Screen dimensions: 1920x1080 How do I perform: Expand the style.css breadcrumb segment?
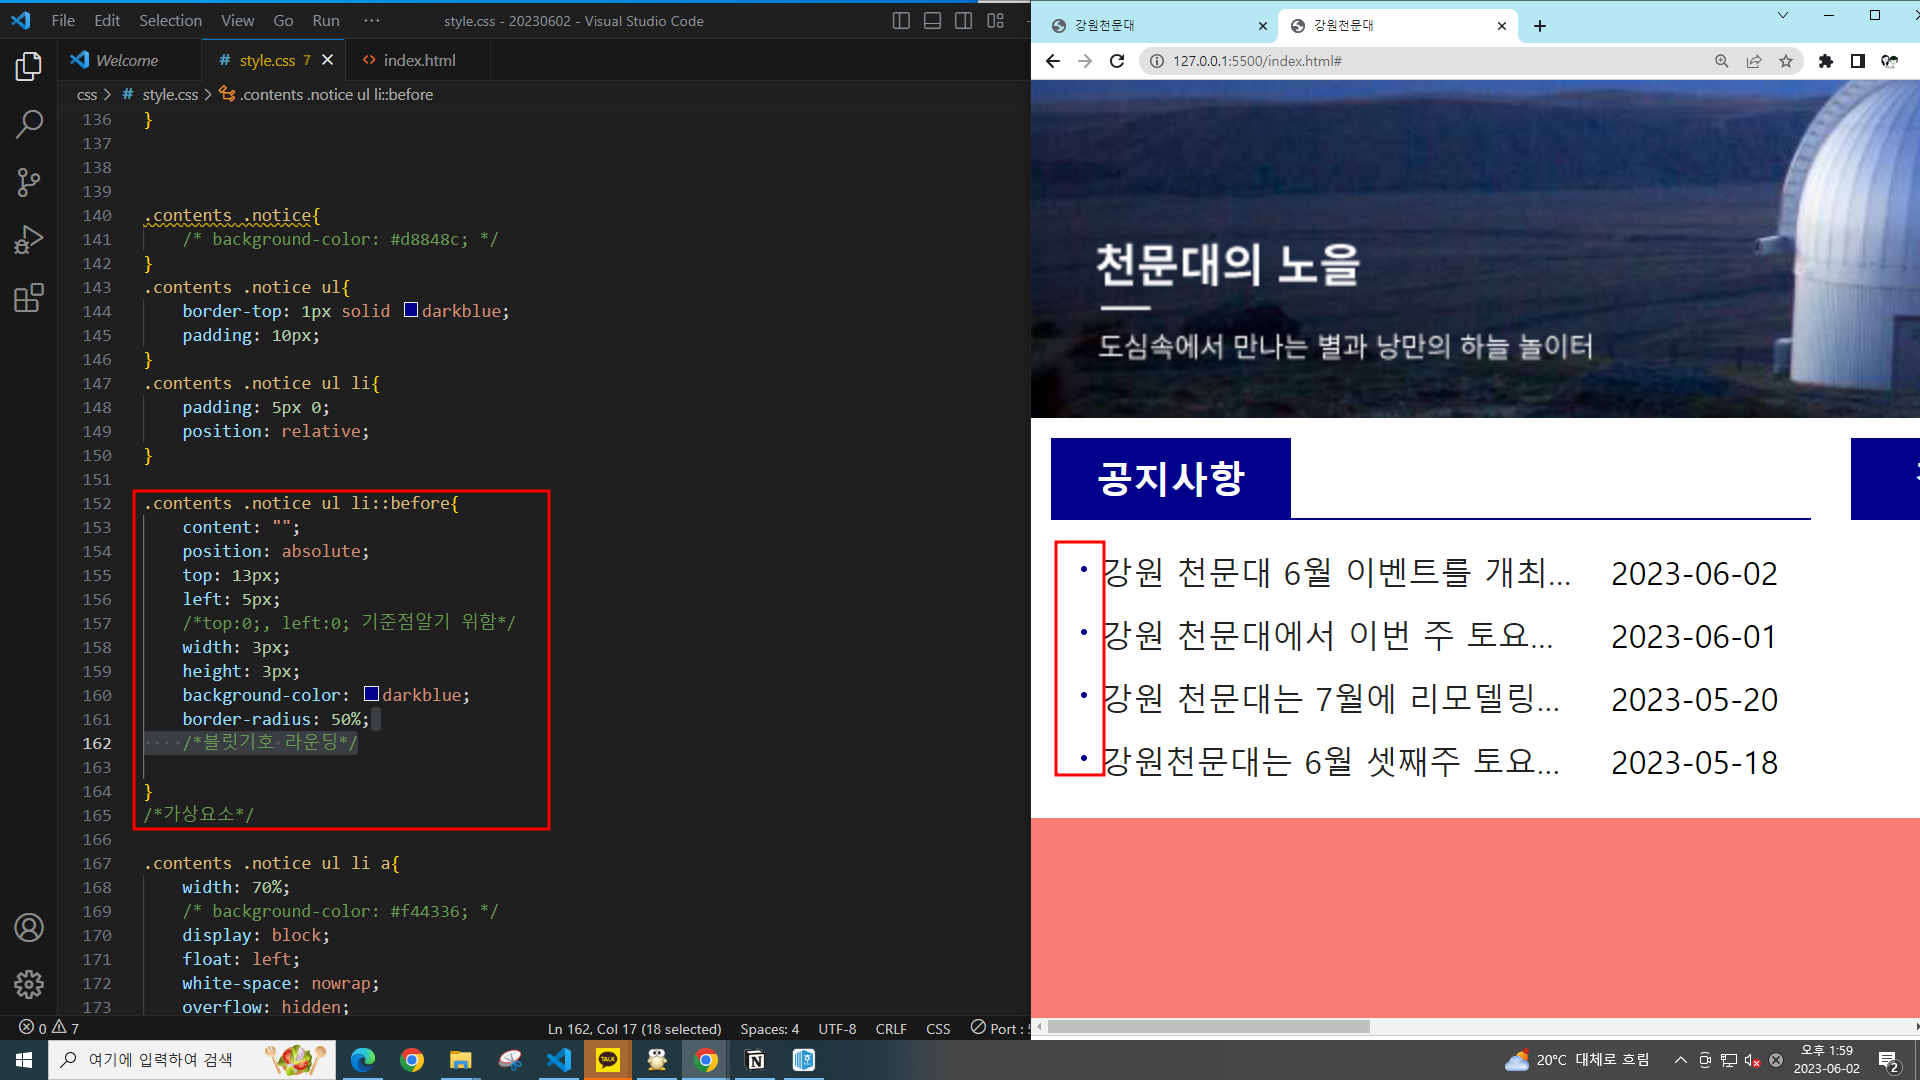point(170,94)
